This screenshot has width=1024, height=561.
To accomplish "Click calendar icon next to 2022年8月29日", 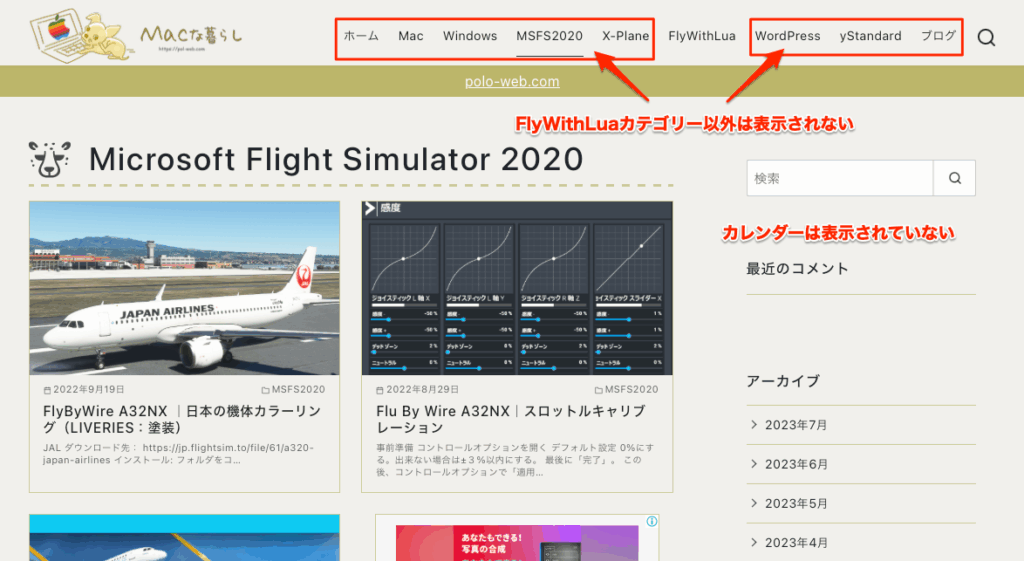I will (x=380, y=390).
